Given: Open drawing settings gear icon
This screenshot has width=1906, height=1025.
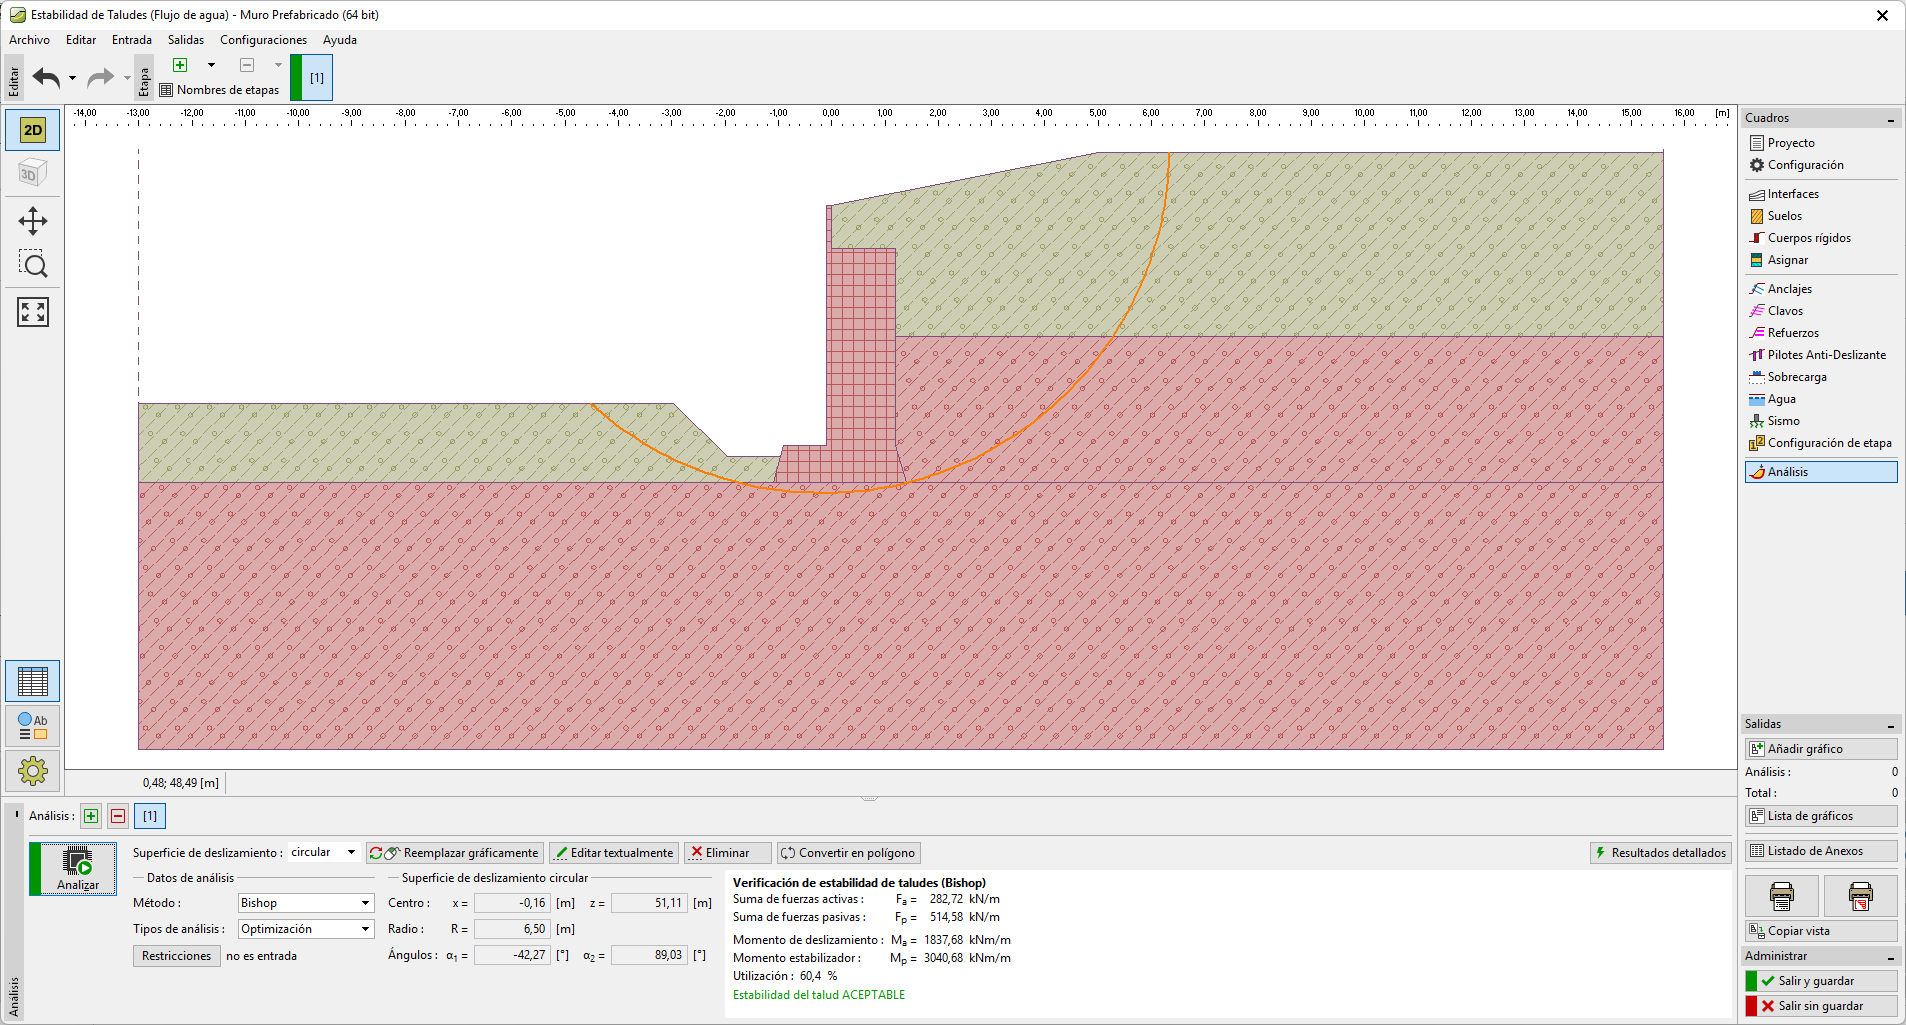Looking at the screenshot, I should 33,771.
